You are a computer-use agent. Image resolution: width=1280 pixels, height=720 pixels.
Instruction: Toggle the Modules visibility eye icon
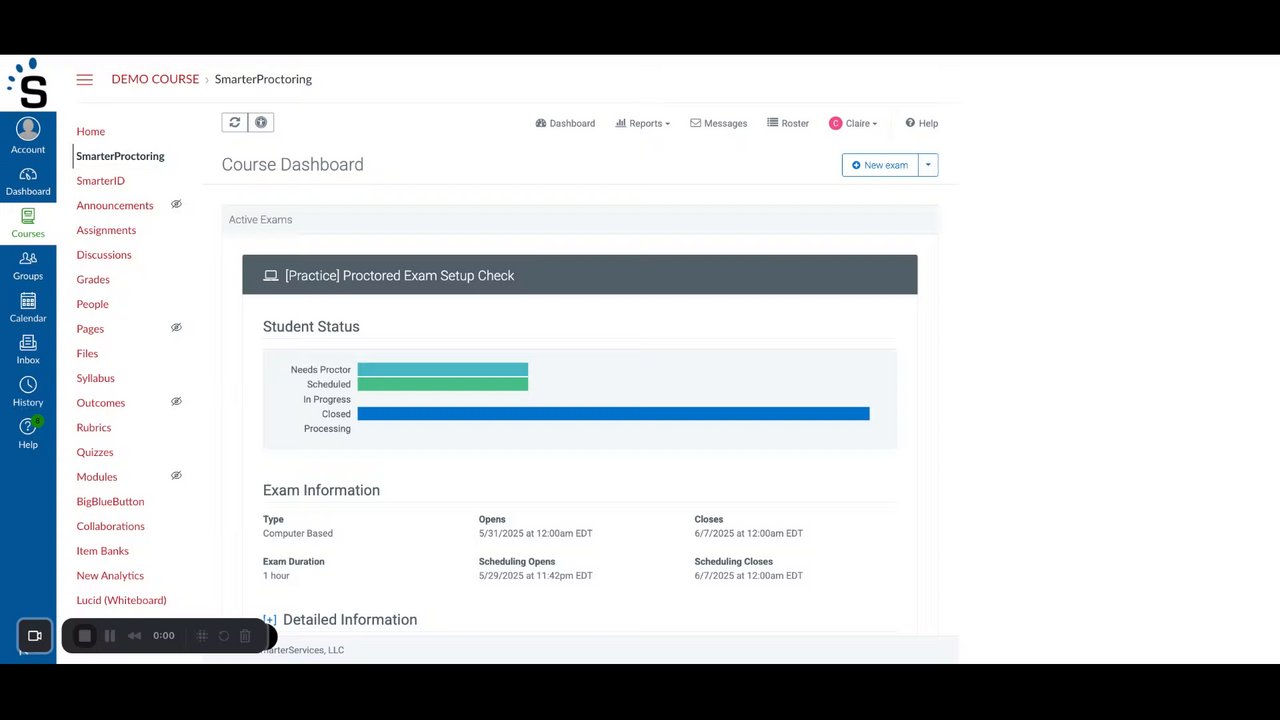176,475
